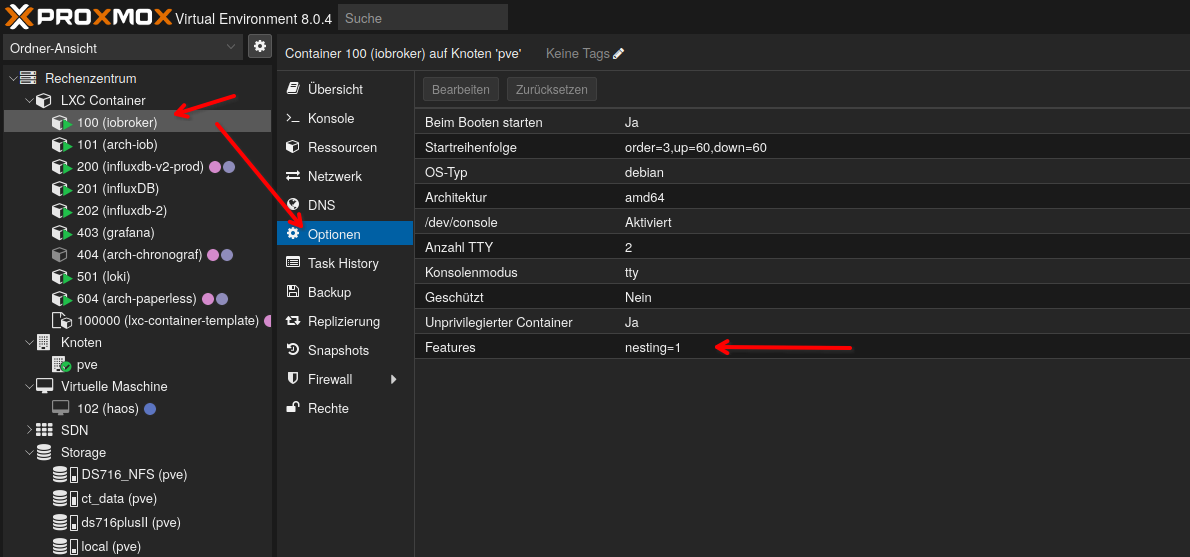This screenshot has width=1190, height=557.
Task: Open the Ordner-Ansicht view dropdown
Action: pos(122,48)
